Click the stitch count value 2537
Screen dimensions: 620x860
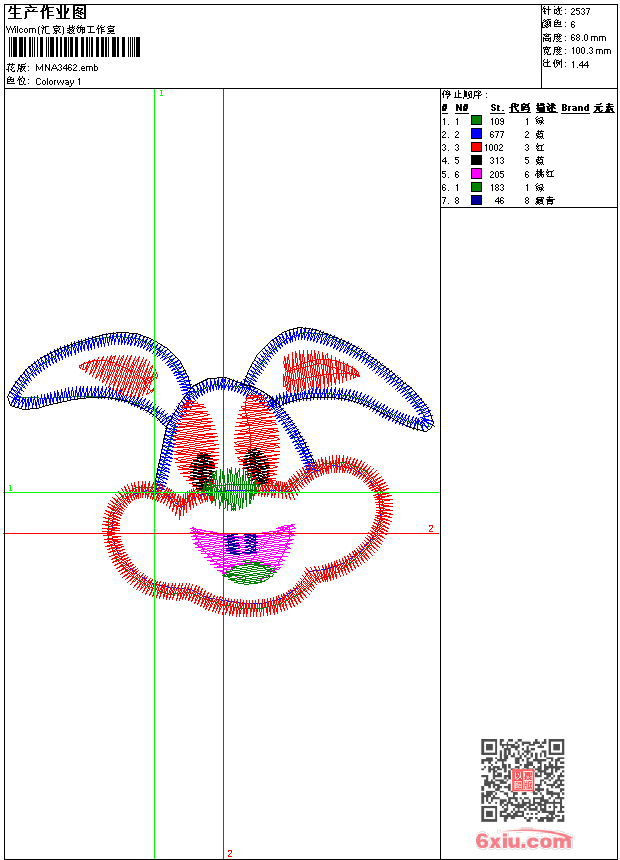click(x=580, y=11)
